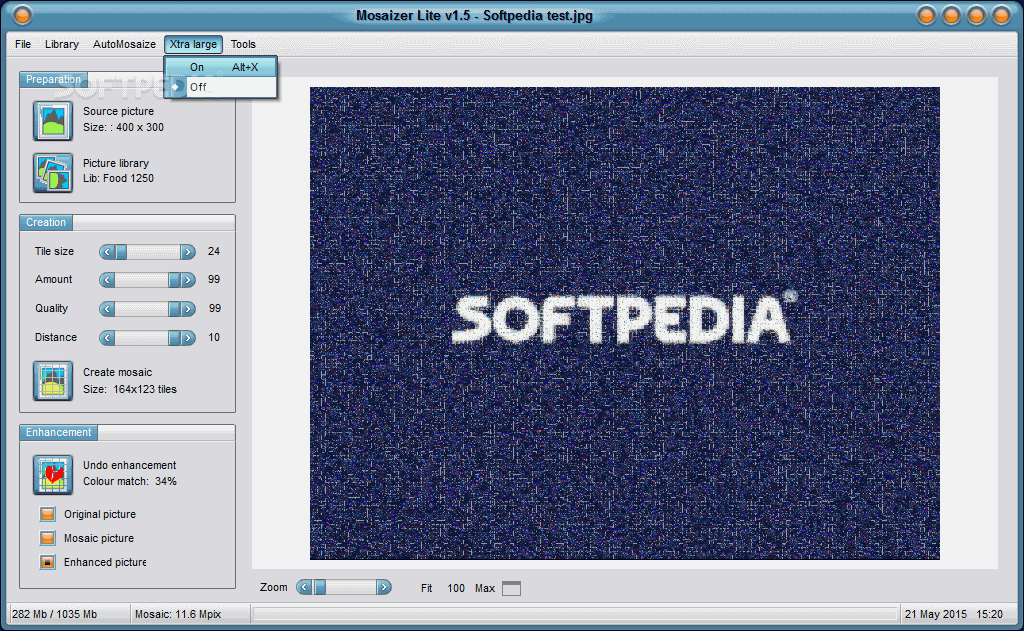The width and height of the screenshot is (1024, 631).
Task: Click the Quality slider track
Action: pyautogui.click(x=148, y=309)
